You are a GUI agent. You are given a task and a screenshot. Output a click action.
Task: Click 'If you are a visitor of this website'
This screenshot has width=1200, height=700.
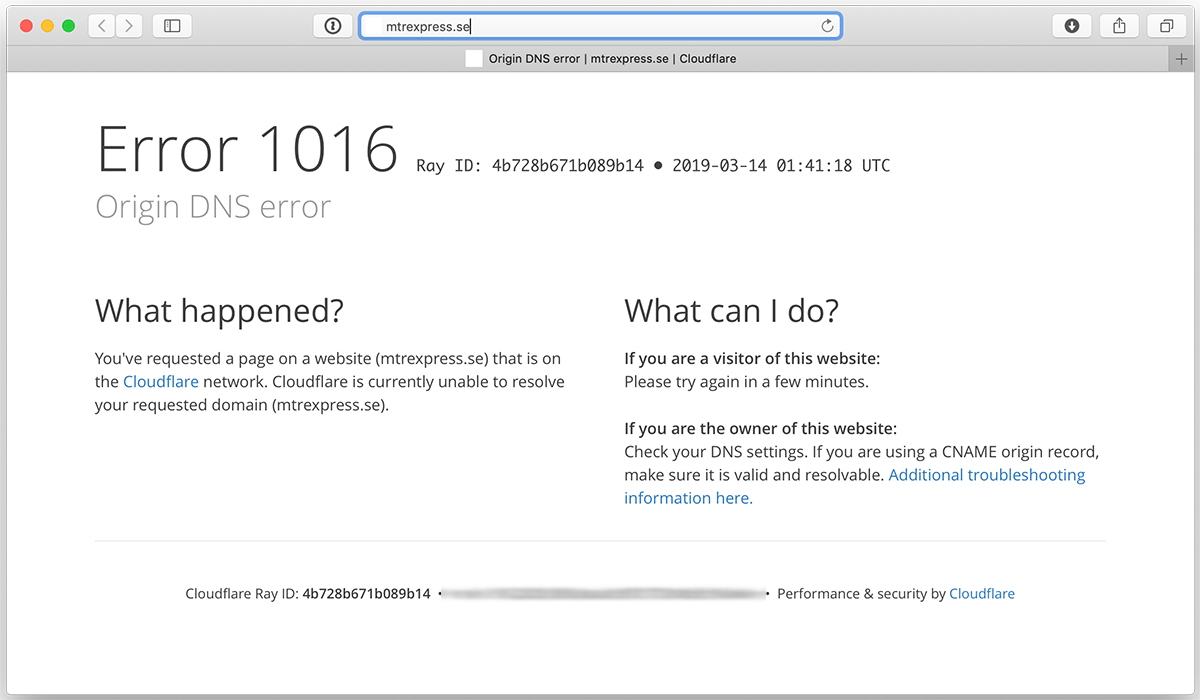(x=752, y=358)
